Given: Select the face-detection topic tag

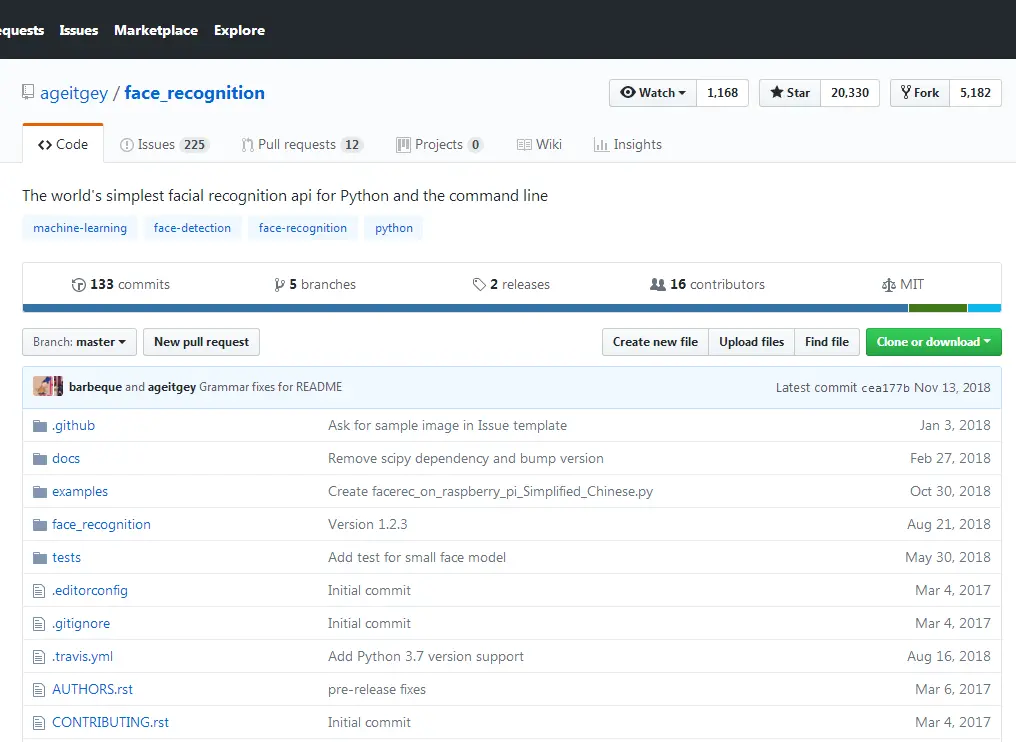Looking at the screenshot, I should click(x=192, y=228).
